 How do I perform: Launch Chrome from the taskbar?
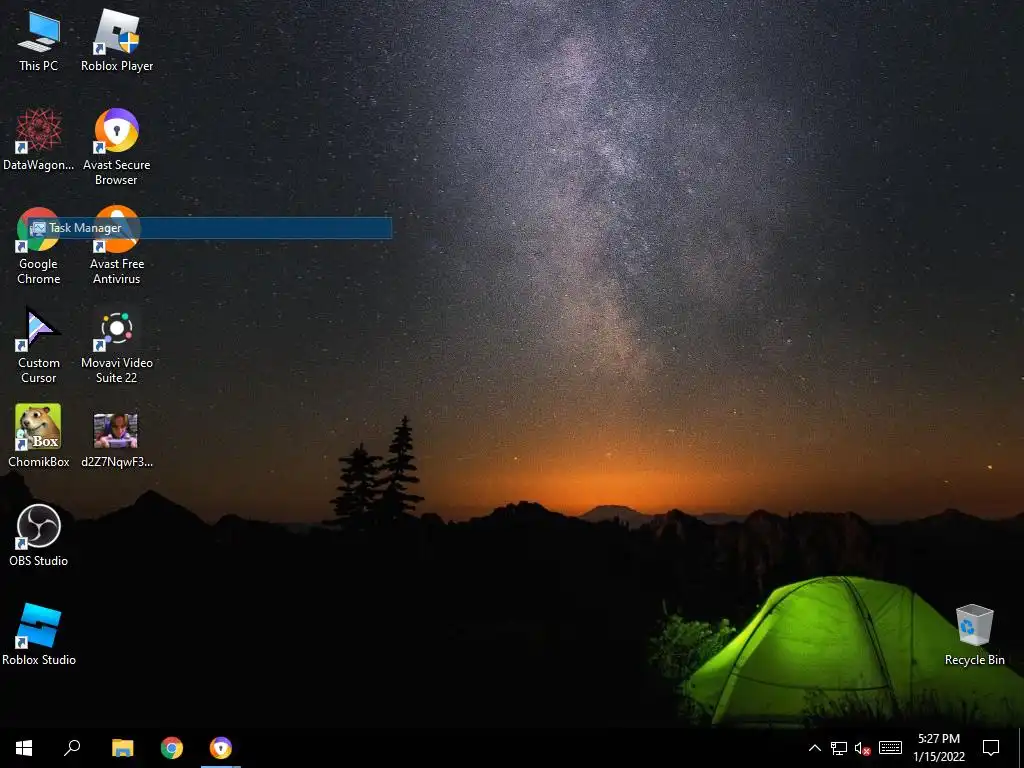click(172, 748)
